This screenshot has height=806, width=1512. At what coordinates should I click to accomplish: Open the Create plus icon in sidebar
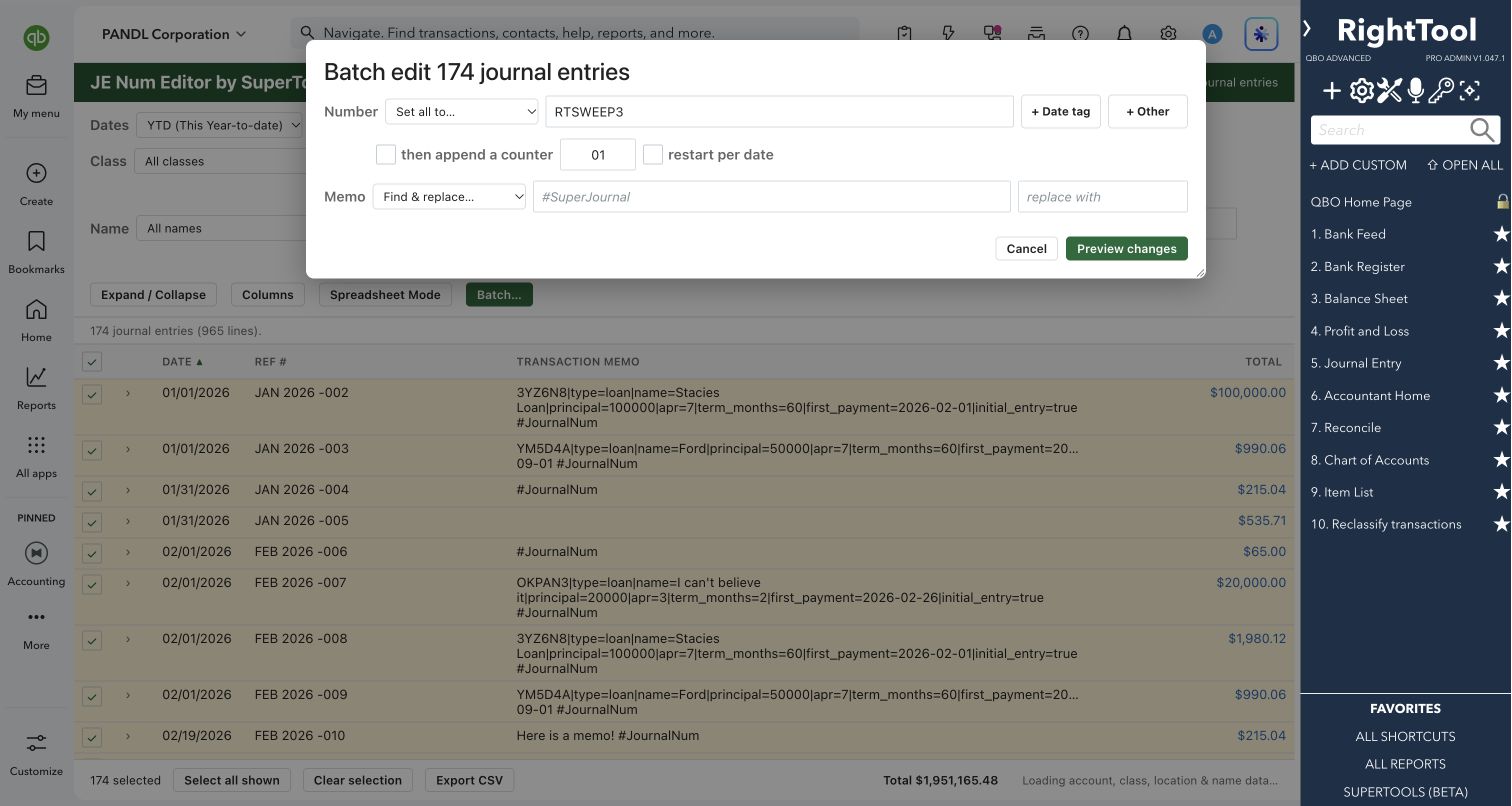coord(36,173)
